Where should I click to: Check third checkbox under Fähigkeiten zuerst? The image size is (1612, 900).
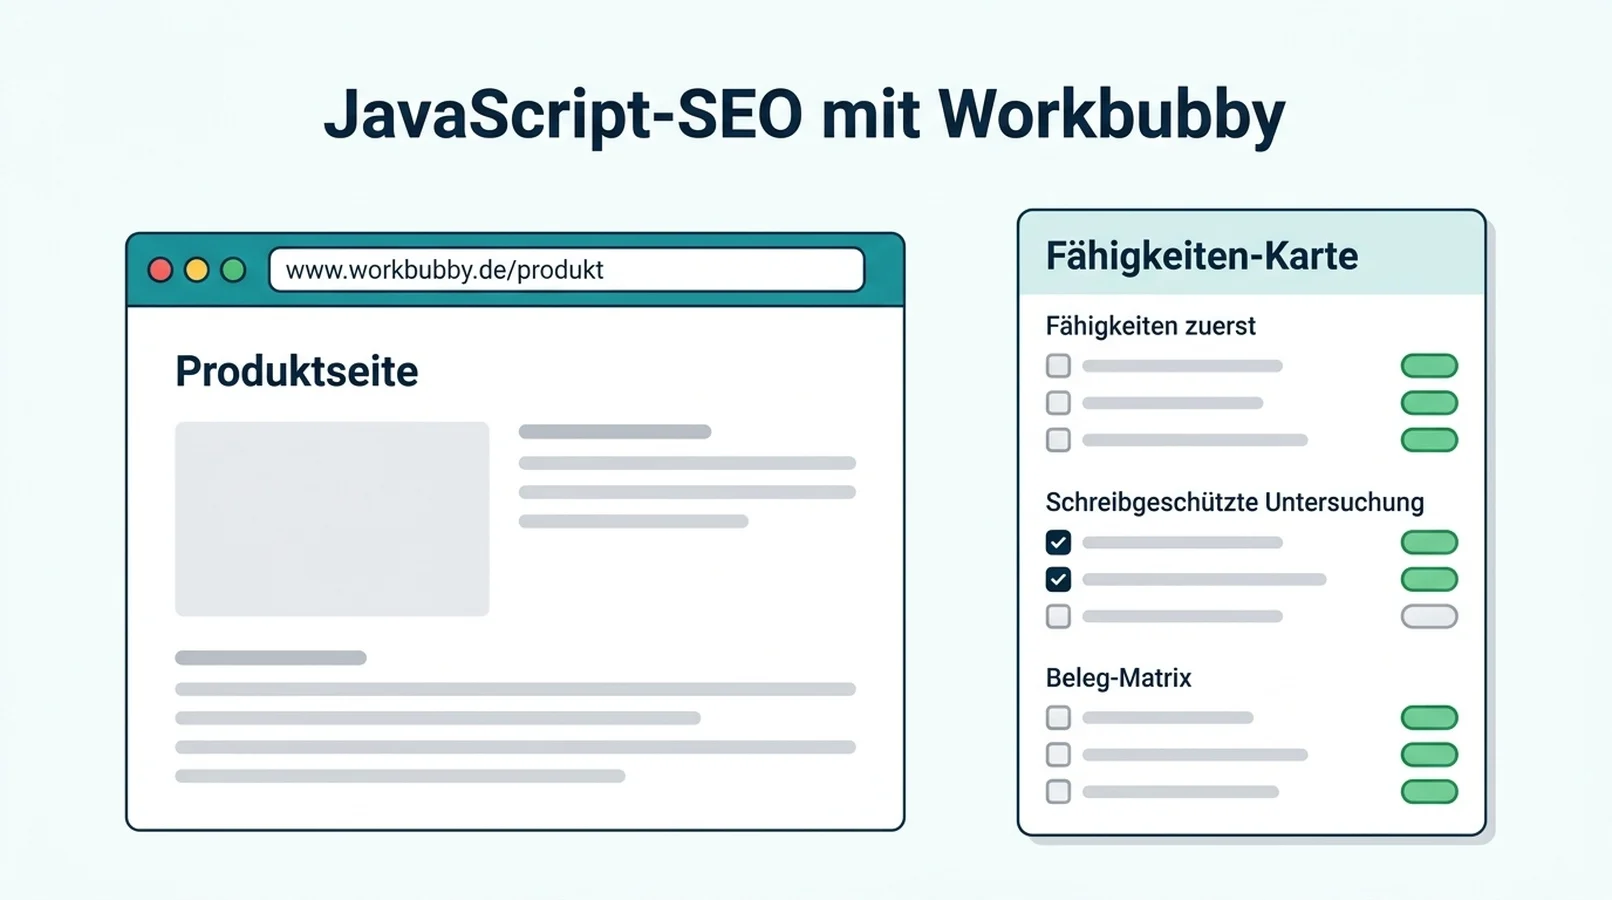(1058, 440)
